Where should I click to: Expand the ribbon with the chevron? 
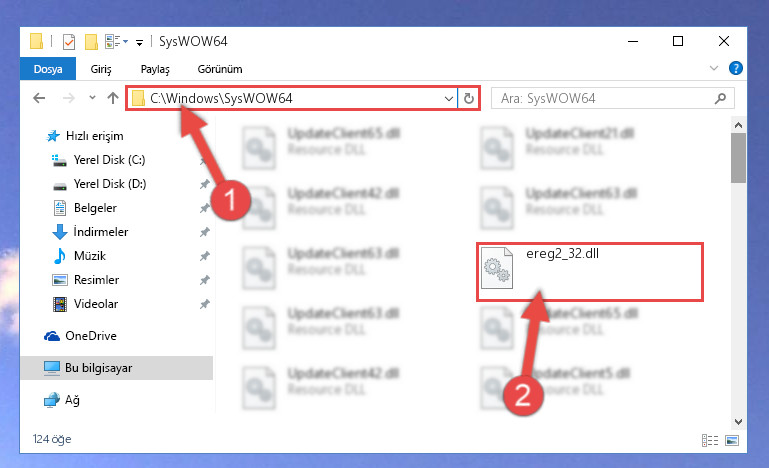click(x=714, y=68)
